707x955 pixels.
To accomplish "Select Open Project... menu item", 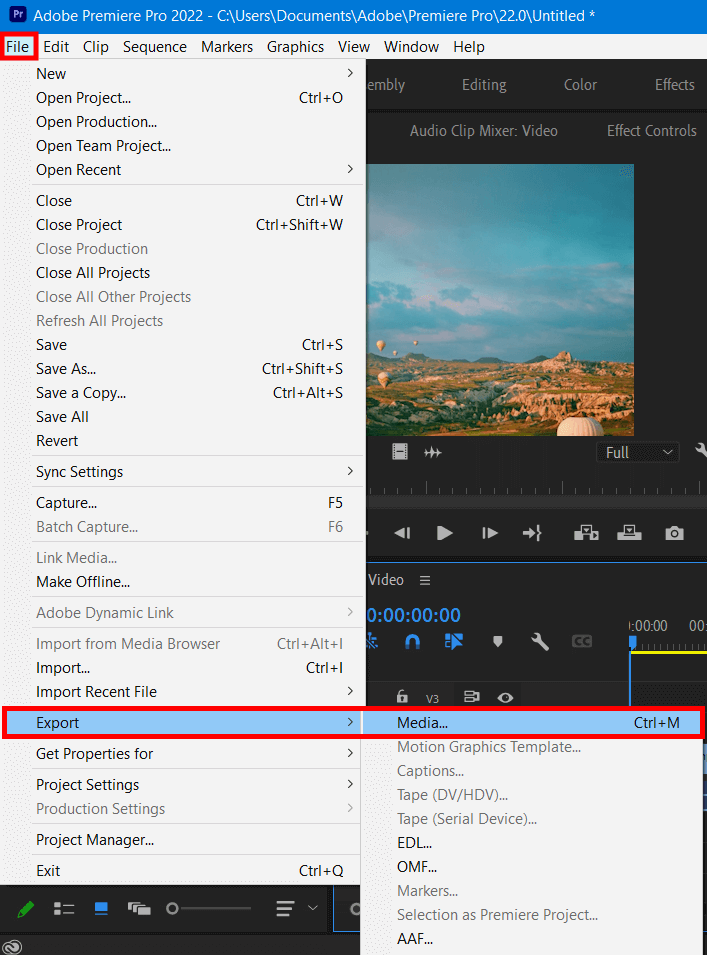I will point(183,98).
